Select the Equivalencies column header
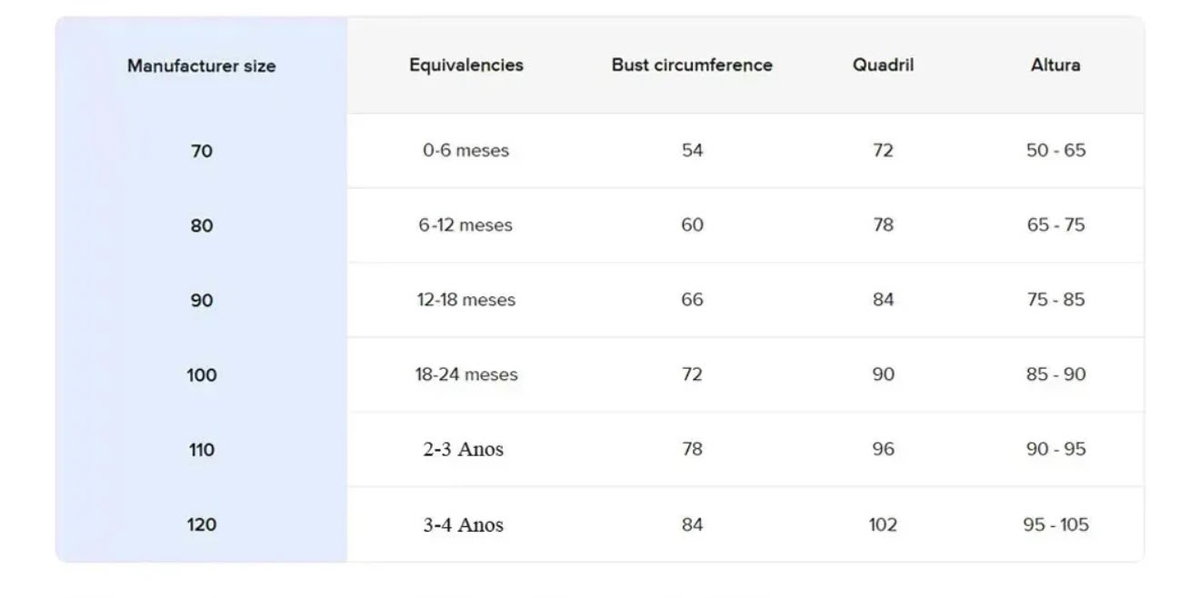Viewport: 1200px width, 598px height. tap(466, 65)
